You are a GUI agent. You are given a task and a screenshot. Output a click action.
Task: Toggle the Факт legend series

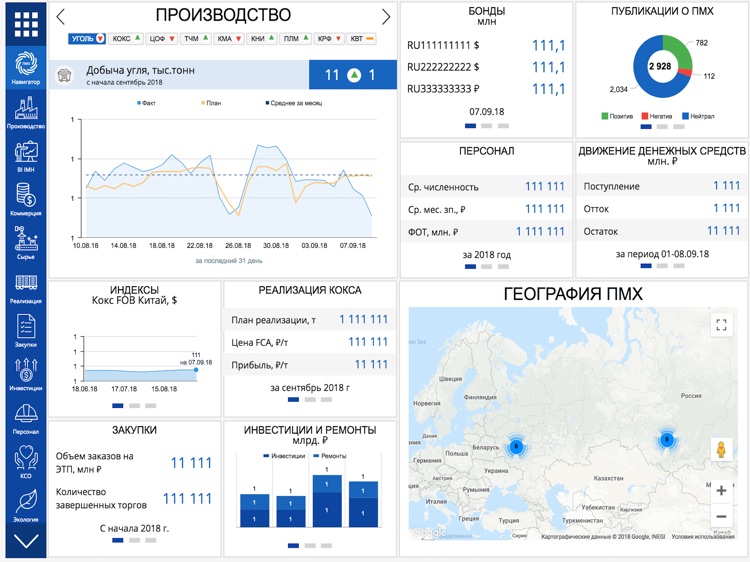pos(146,103)
